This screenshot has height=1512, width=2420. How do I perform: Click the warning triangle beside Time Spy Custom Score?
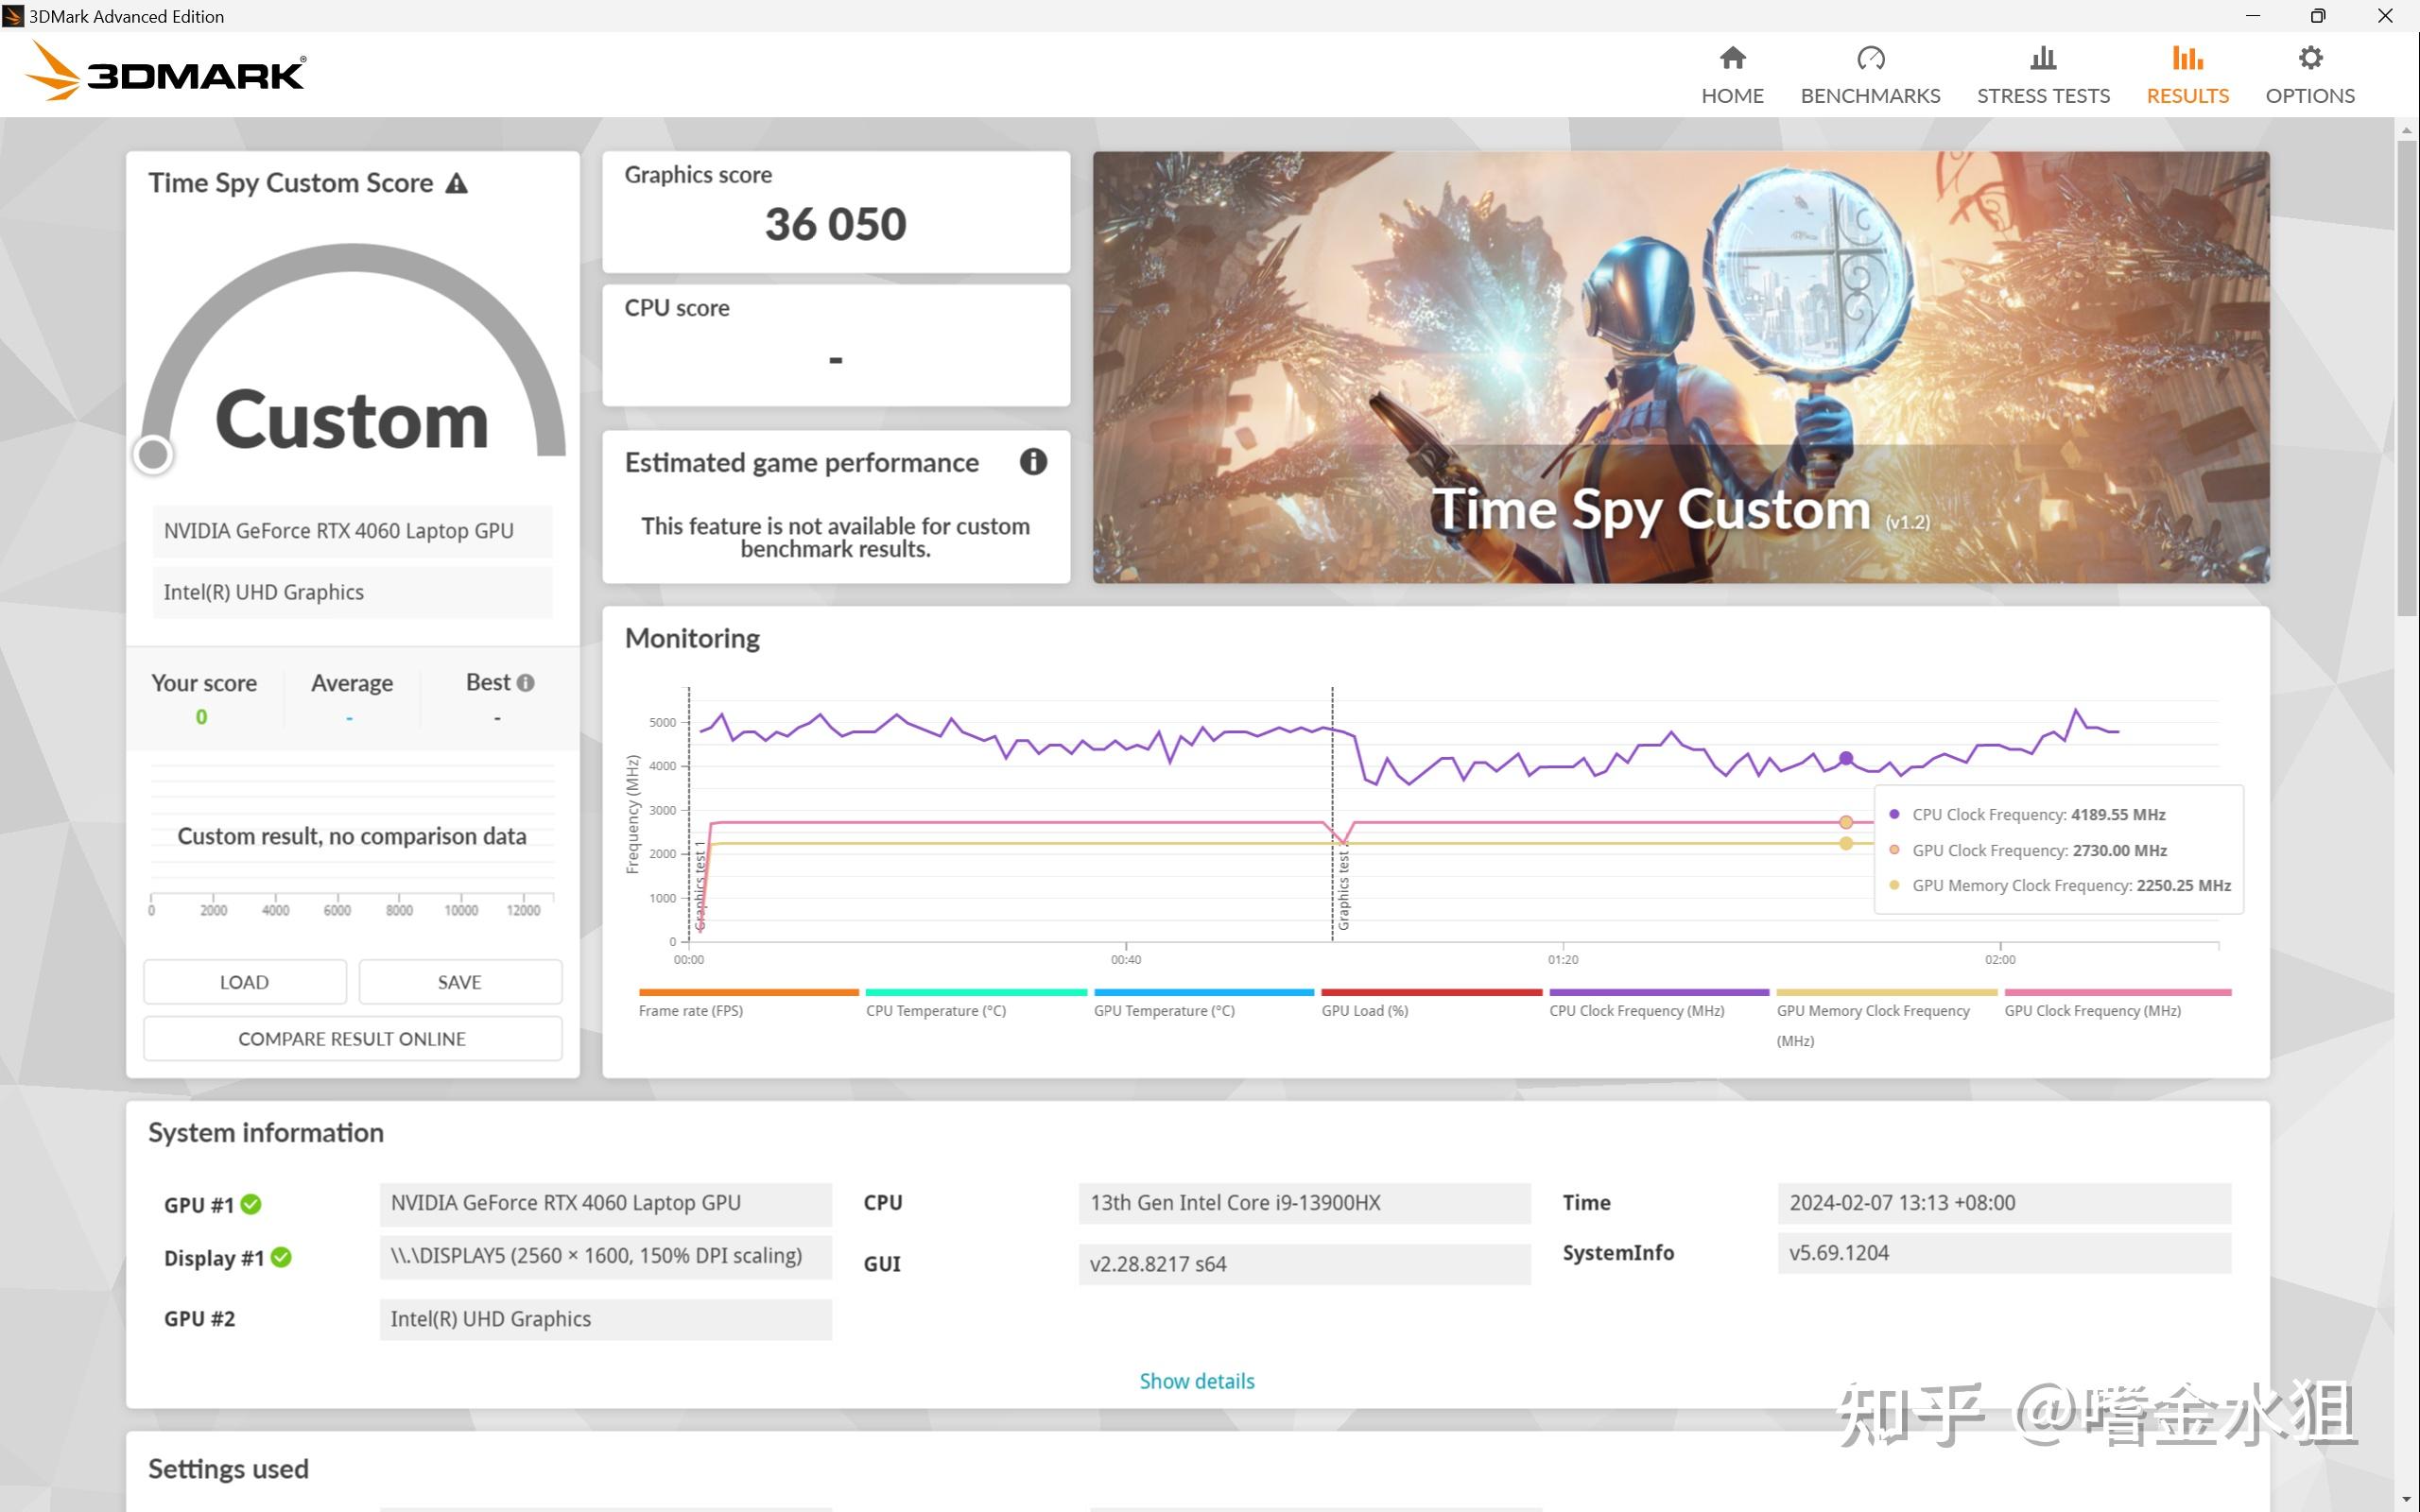[x=457, y=184]
